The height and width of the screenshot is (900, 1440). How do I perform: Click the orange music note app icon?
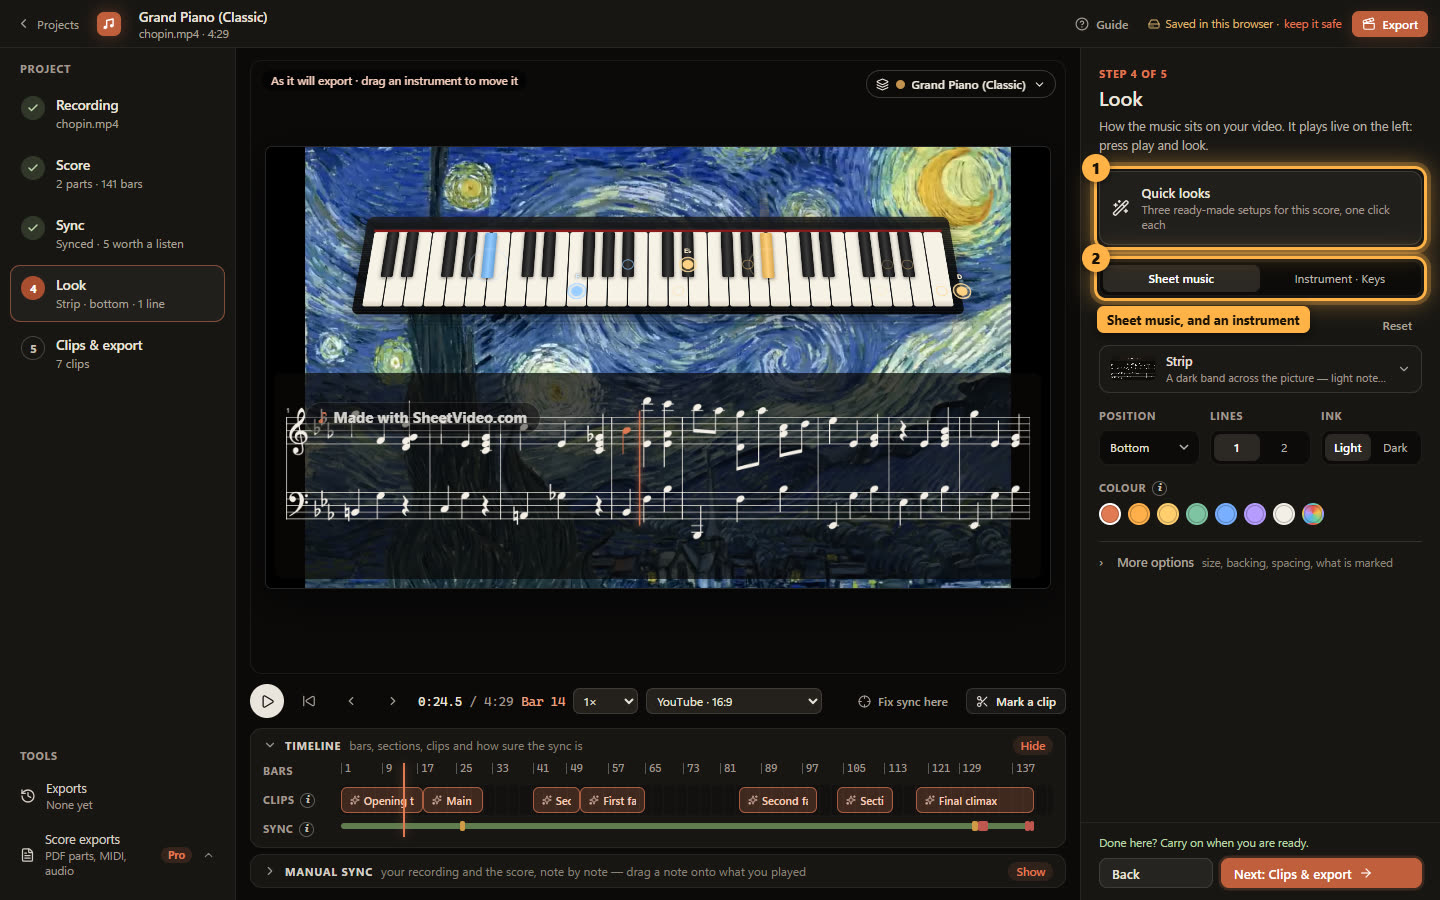(x=109, y=24)
